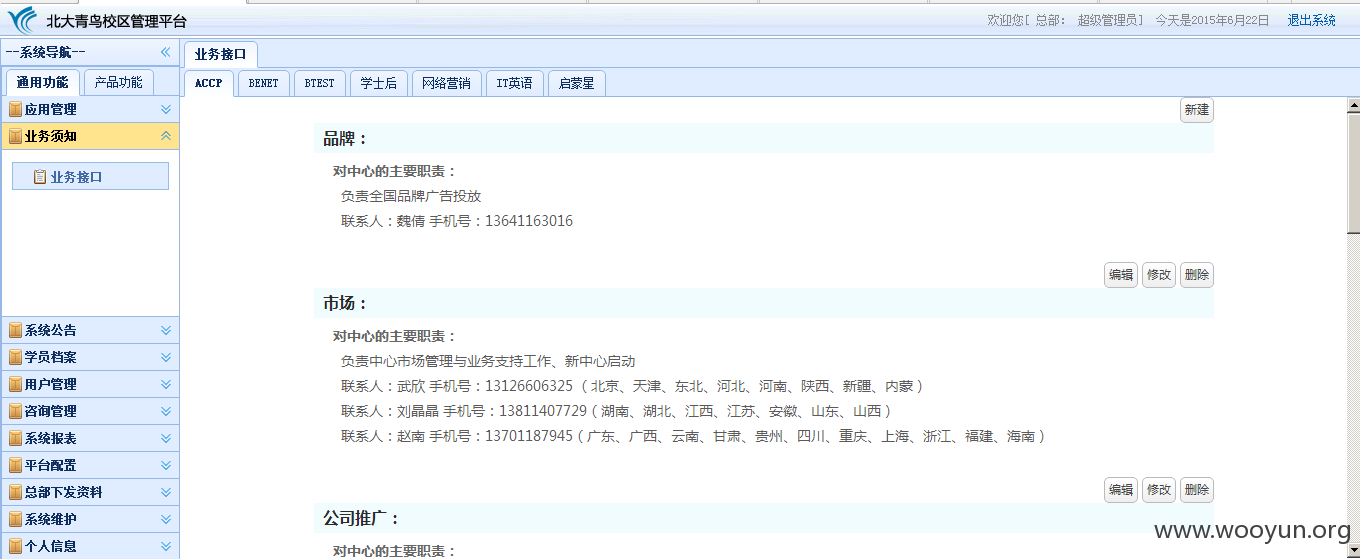Click the 咨询管理 folder icon

[x=15, y=411]
